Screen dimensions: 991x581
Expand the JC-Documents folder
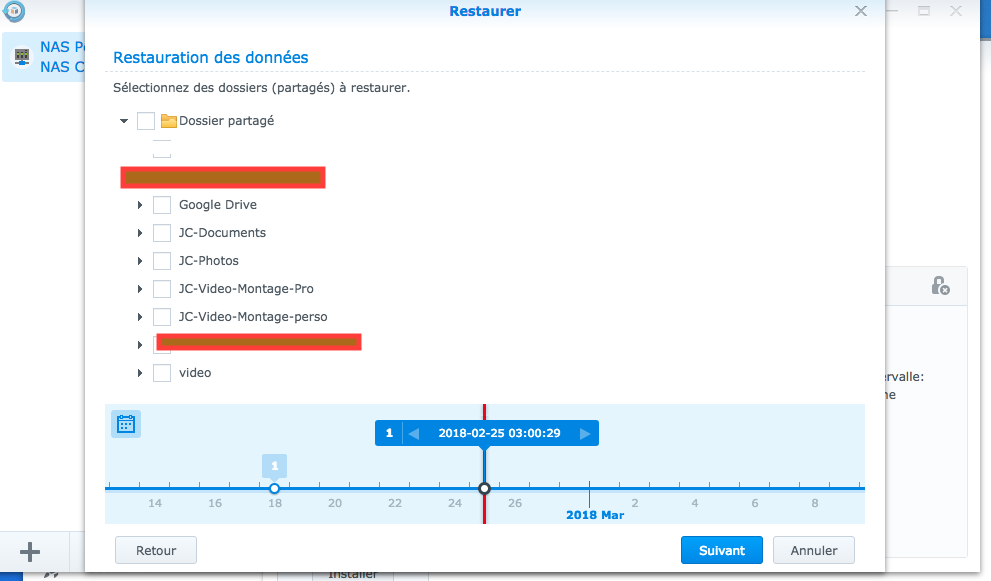(140, 233)
